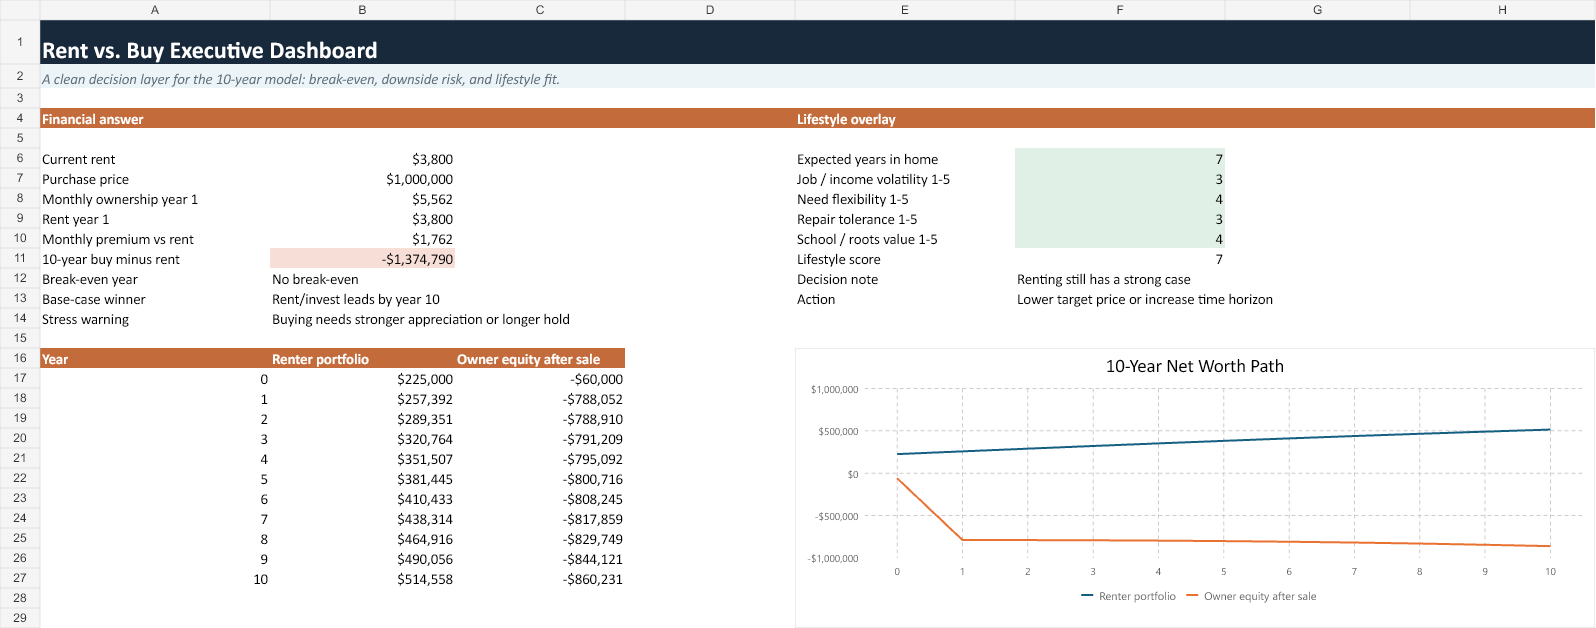The height and width of the screenshot is (628, 1596).
Task: Click the No break-even cell
Action: click(x=315, y=279)
